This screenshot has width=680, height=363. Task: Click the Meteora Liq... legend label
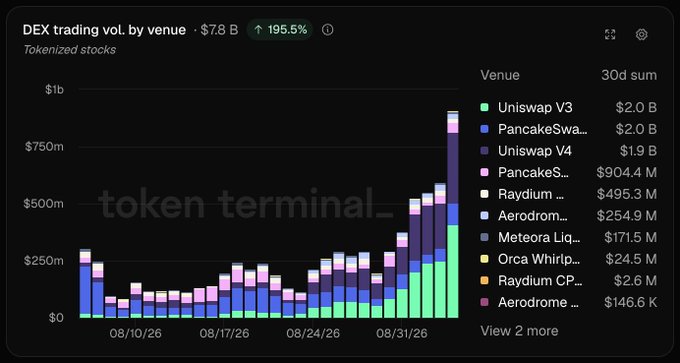pyautogui.click(x=539, y=238)
